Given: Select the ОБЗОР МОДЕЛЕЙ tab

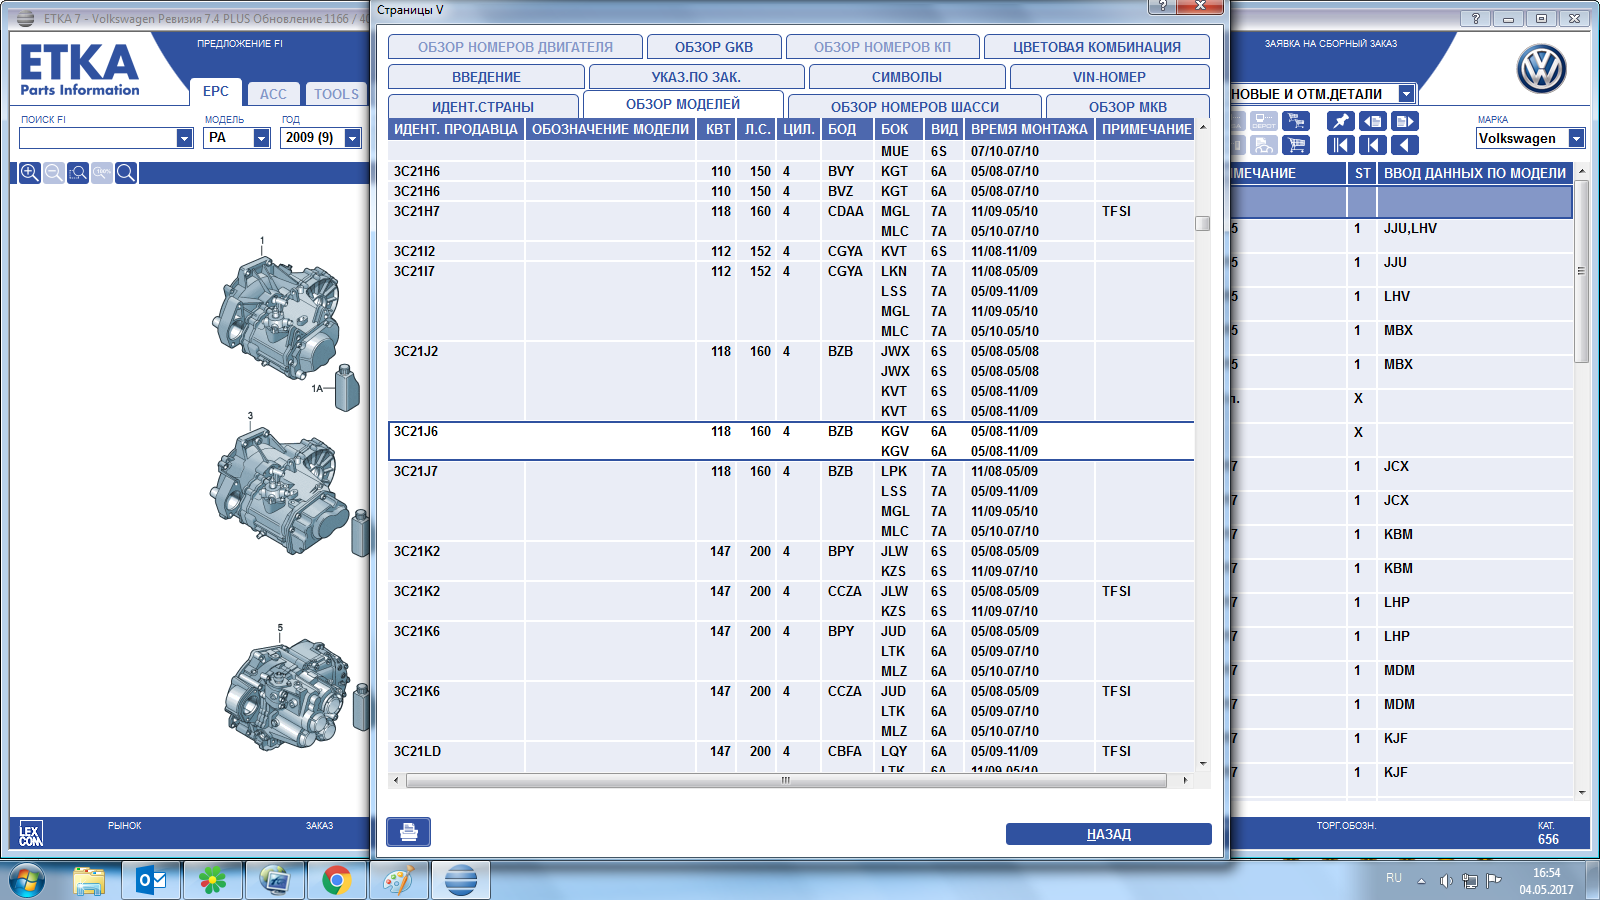Looking at the screenshot, I should 683,104.
